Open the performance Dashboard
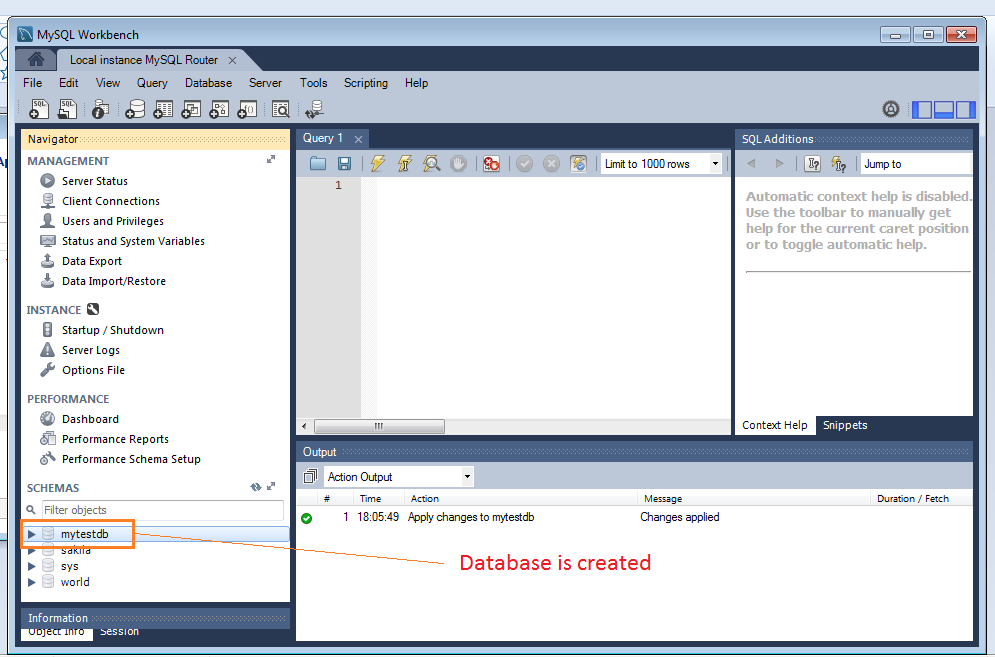Image resolution: width=995 pixels, height=657 pixels. tap(90, 419)
